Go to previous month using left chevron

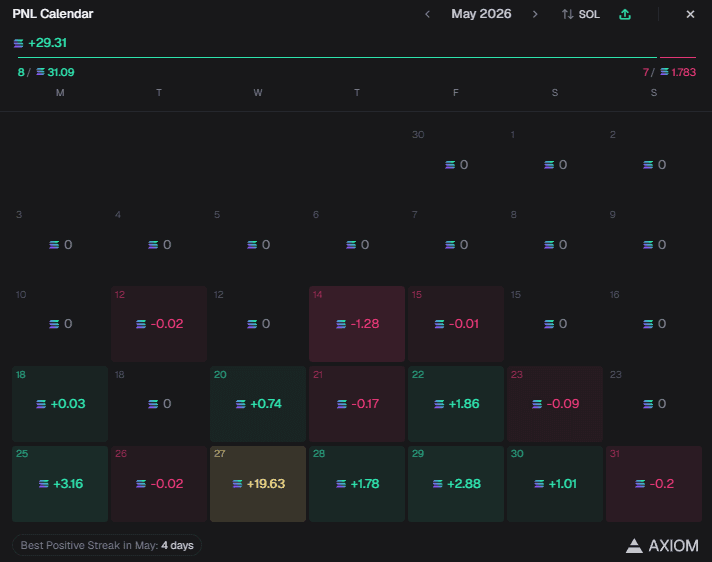tap(427, 15)
